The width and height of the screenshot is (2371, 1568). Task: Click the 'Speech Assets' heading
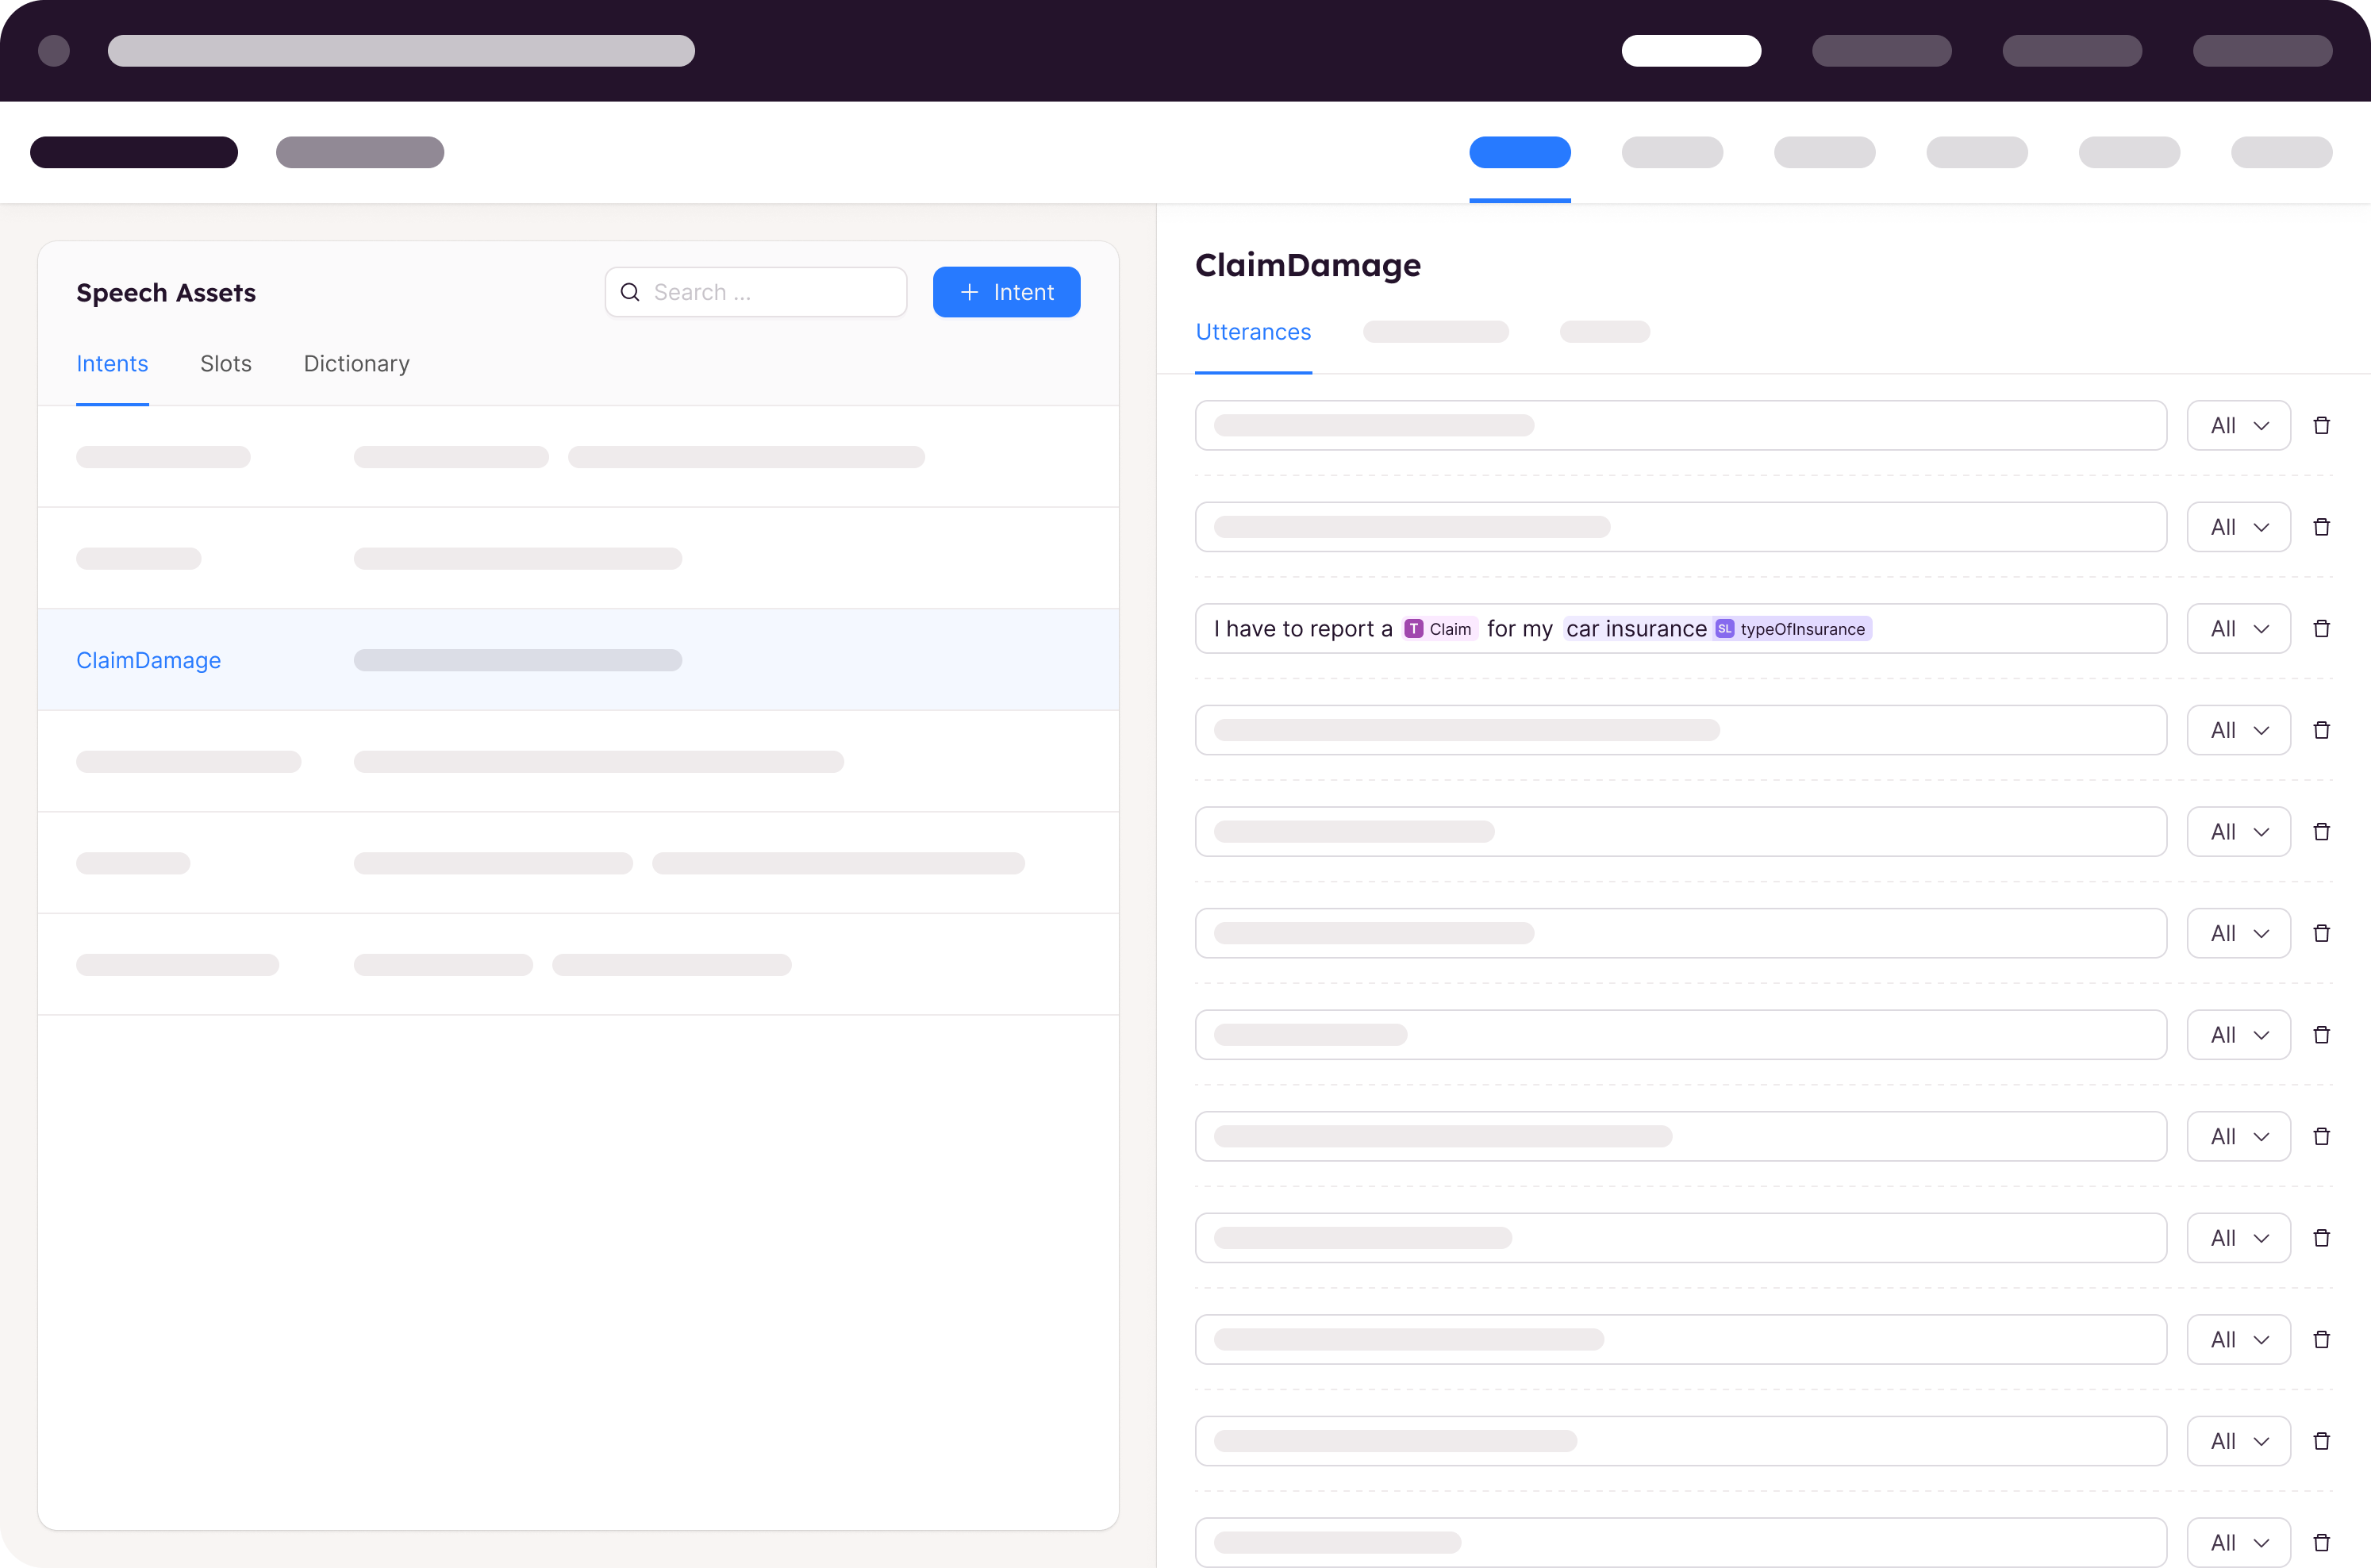tap(166, 292)
